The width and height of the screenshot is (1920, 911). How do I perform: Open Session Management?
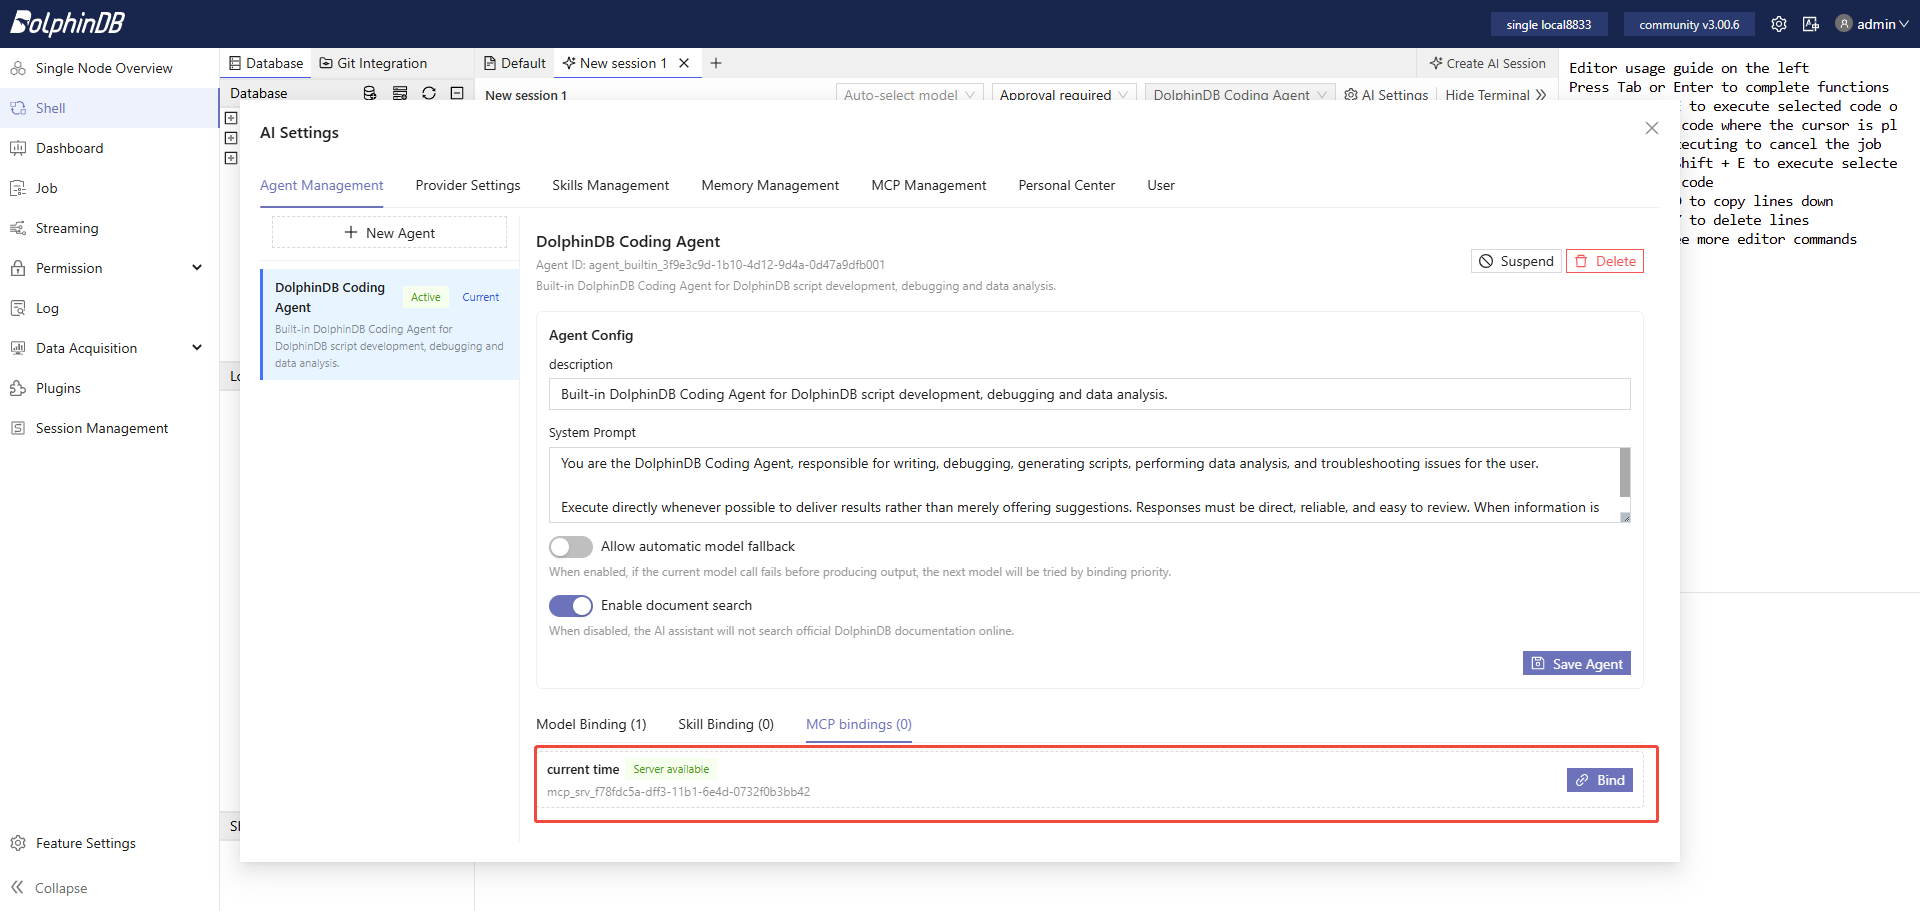pos(101,428)
